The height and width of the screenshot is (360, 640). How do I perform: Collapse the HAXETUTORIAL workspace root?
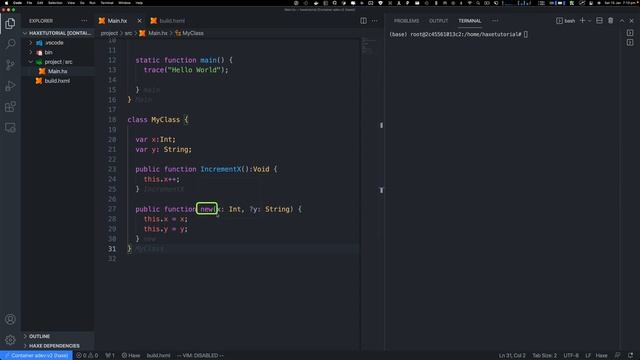click(58, 33)
